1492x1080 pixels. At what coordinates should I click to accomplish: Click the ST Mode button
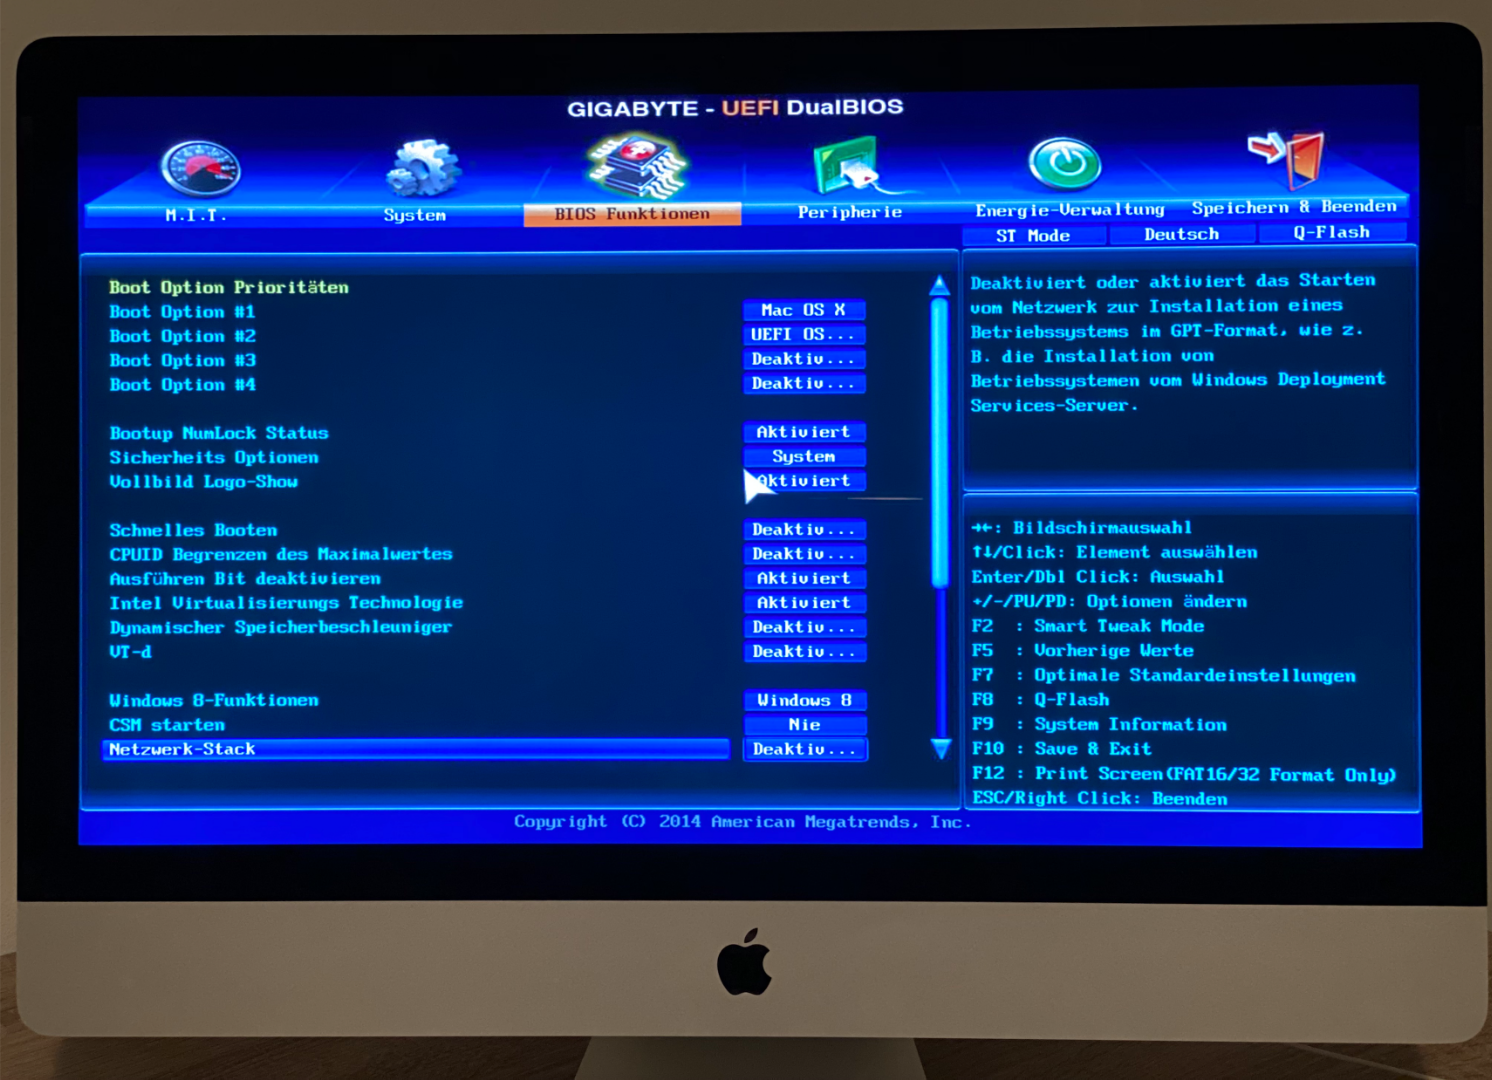pyautogui.click(x=1033, y=236)
